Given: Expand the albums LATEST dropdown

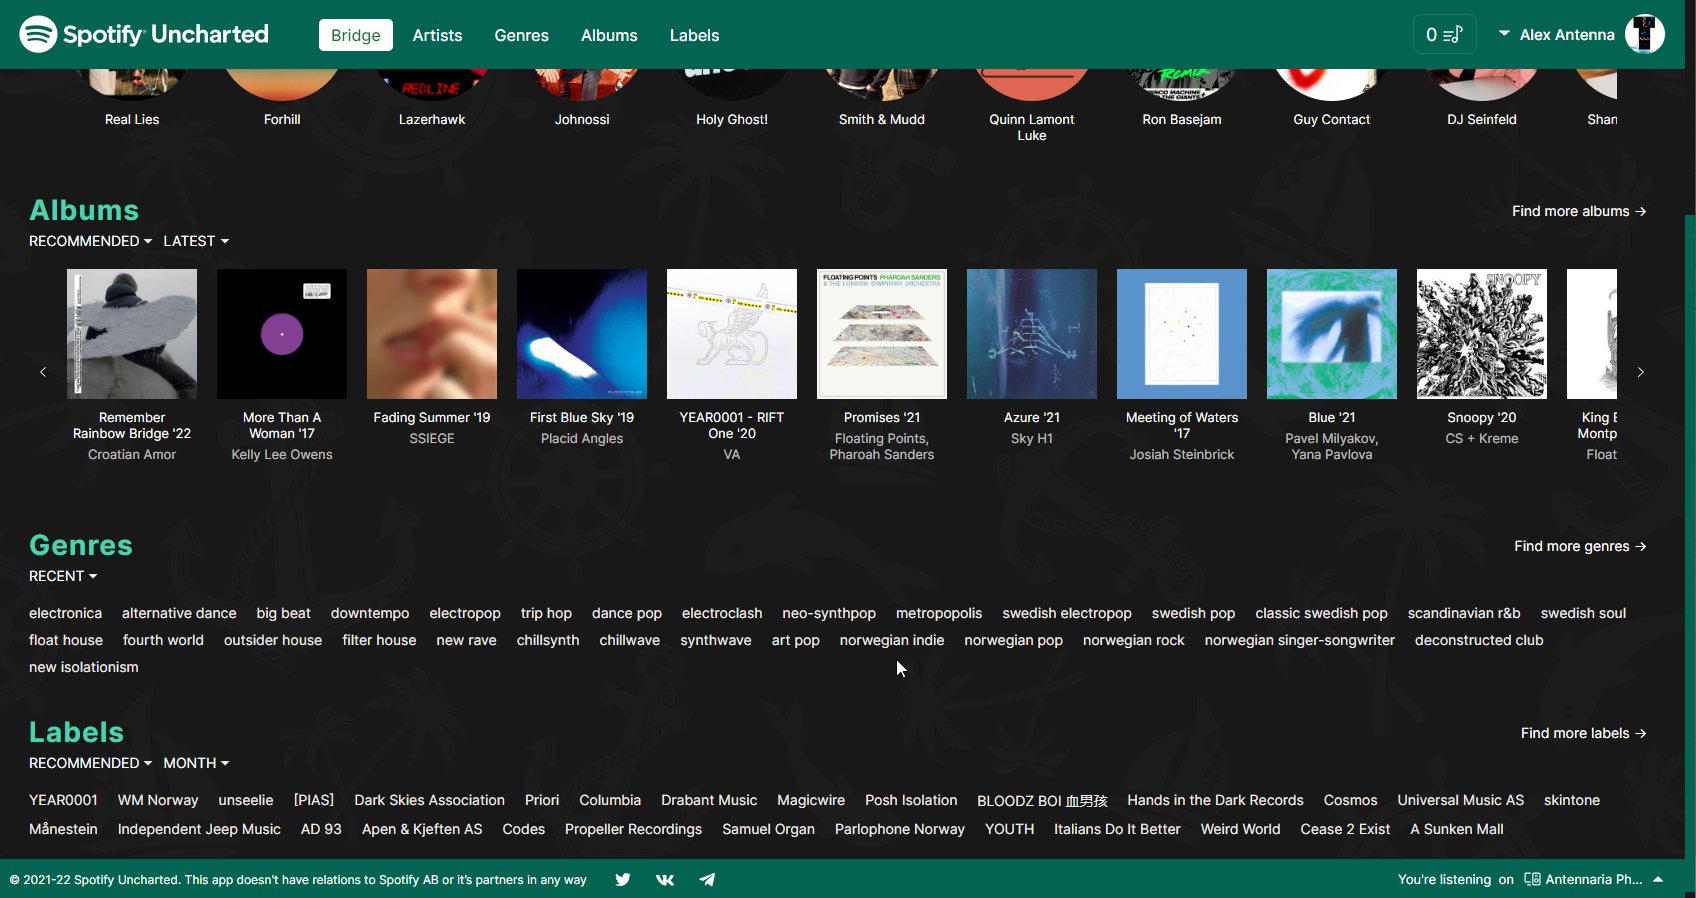Looking at the screenshot, I should tap(196, 241).
